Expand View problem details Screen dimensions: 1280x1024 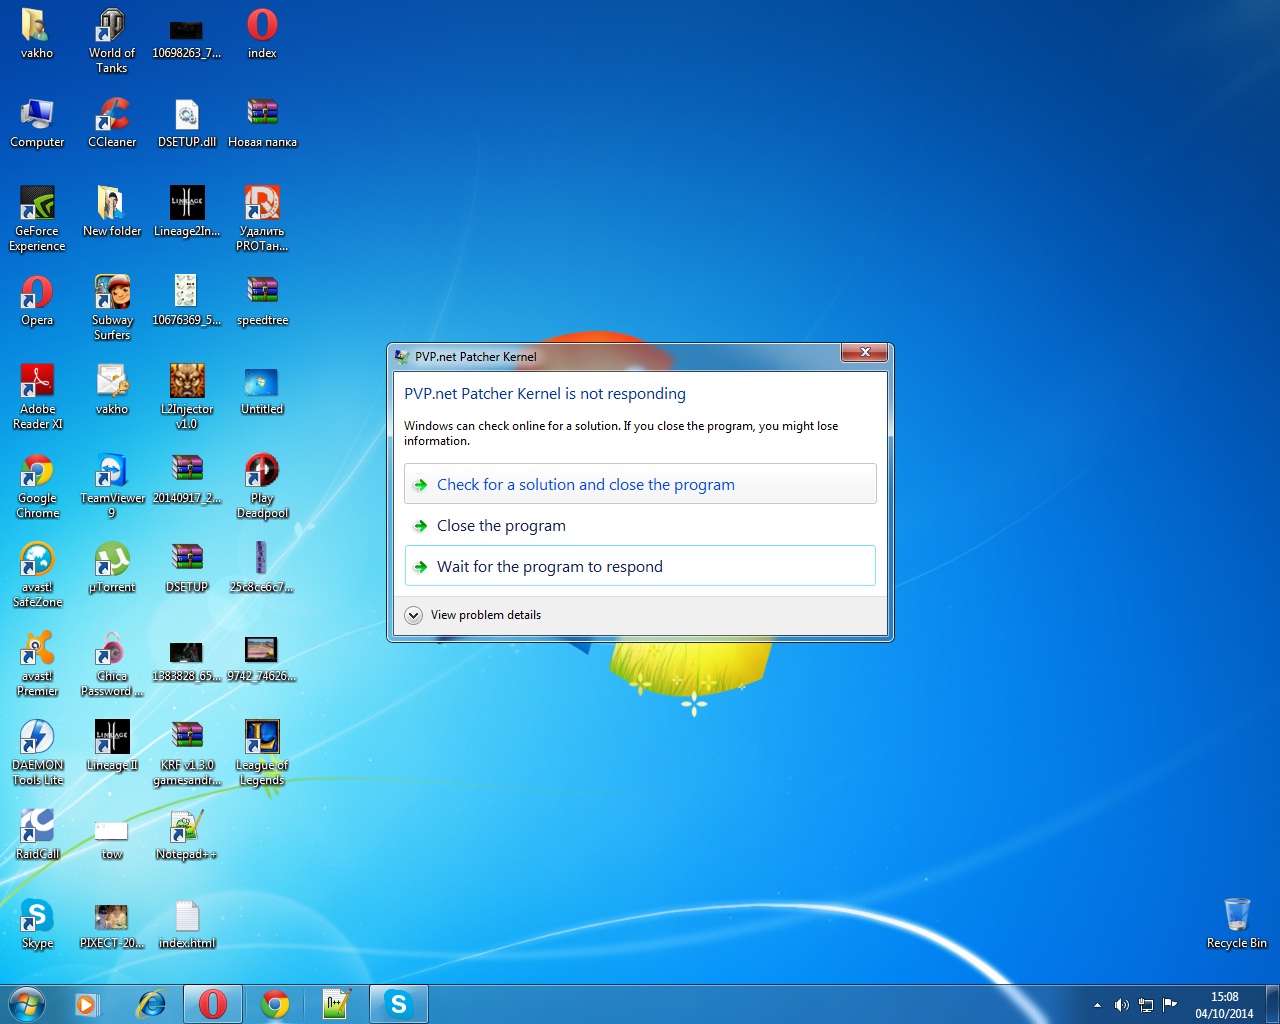click(x=414, y=616)
